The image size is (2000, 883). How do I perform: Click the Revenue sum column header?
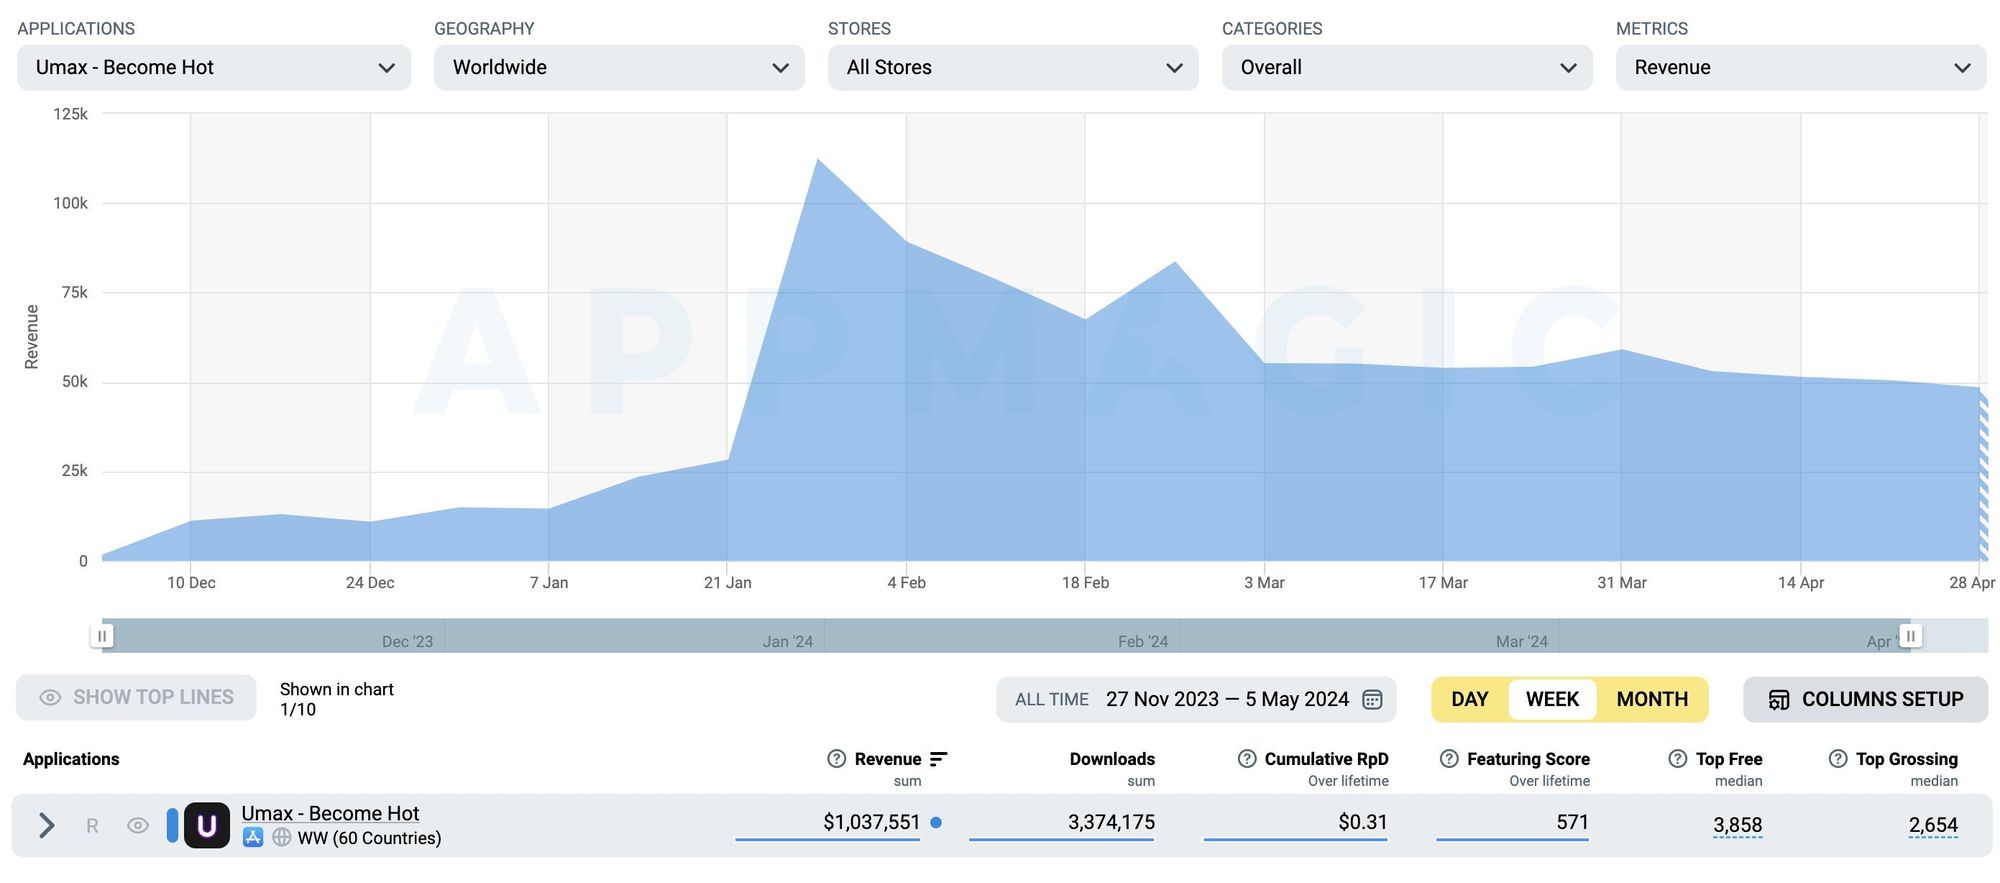pyautogui.click(x=888, y=759)
